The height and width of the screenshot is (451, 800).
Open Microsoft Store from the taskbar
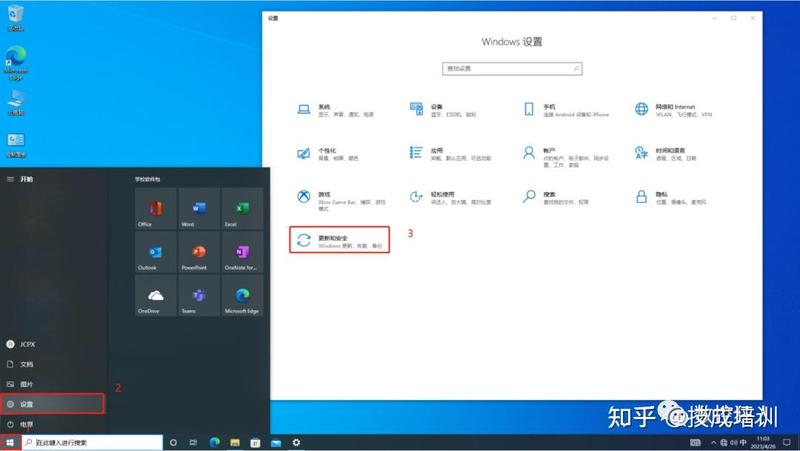pos(255,442)
